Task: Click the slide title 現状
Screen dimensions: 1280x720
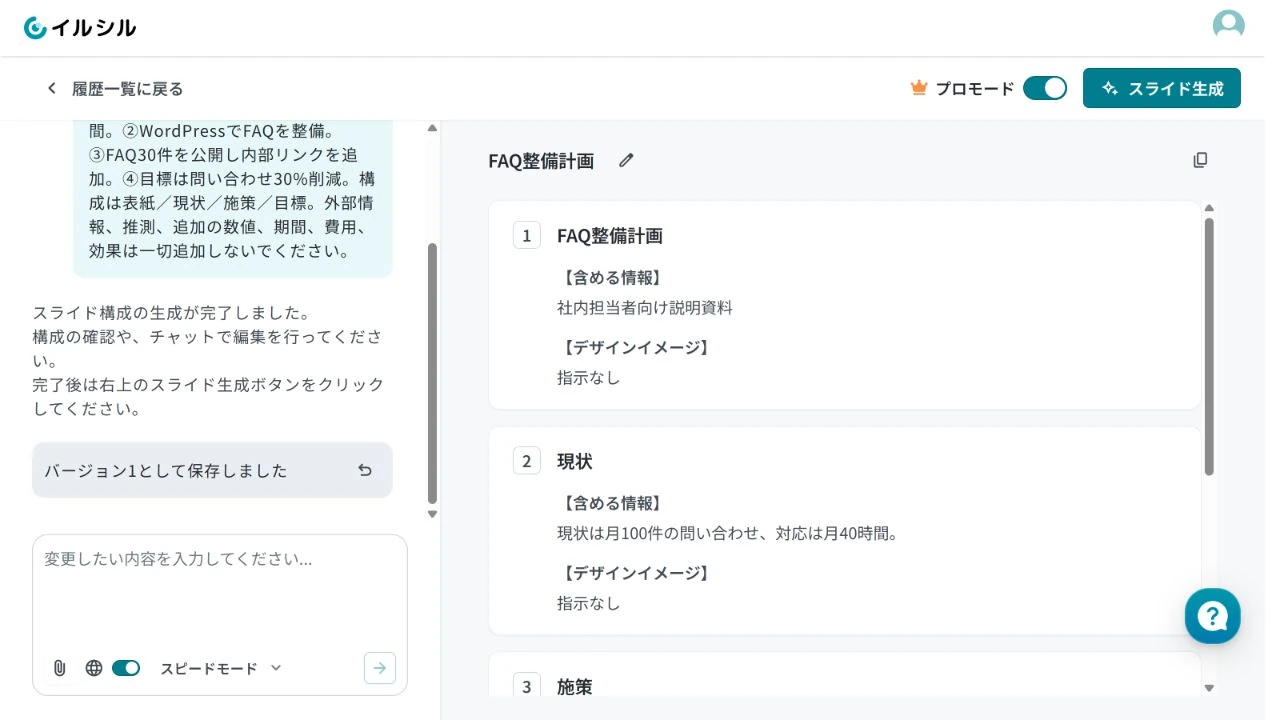Action: 575,462
